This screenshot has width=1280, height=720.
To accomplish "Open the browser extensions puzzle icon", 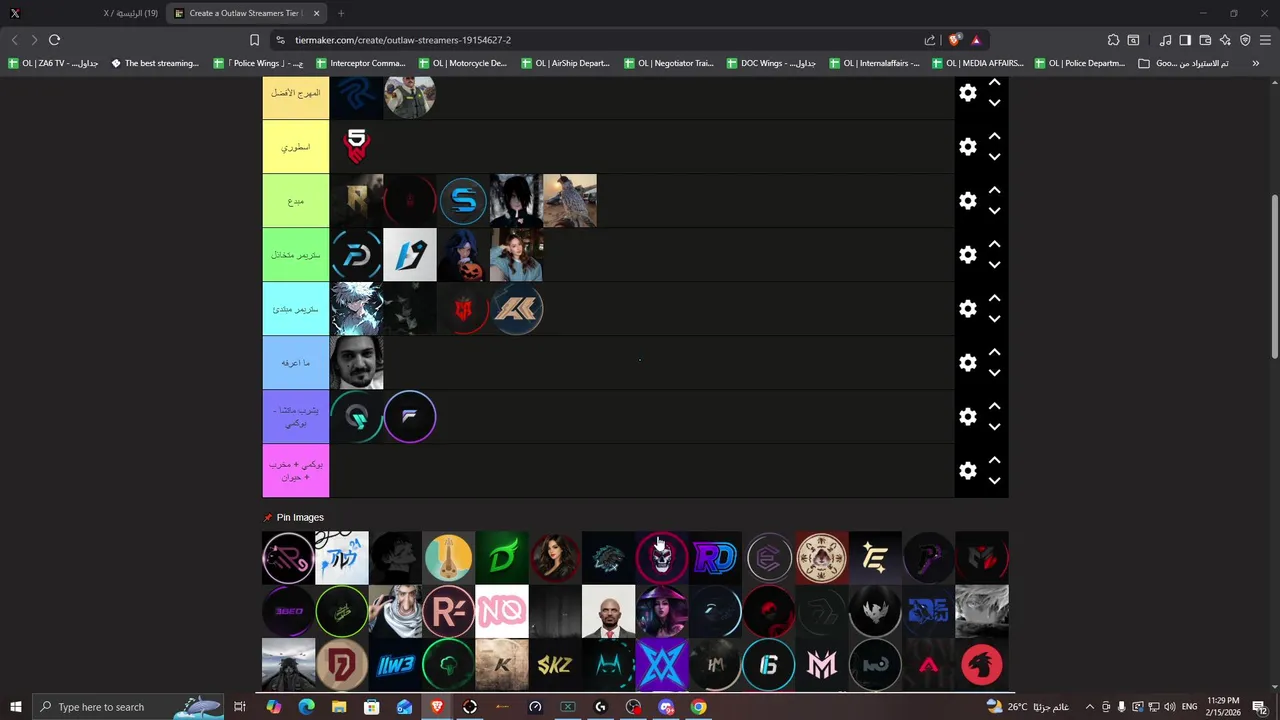I will 1113,40.
